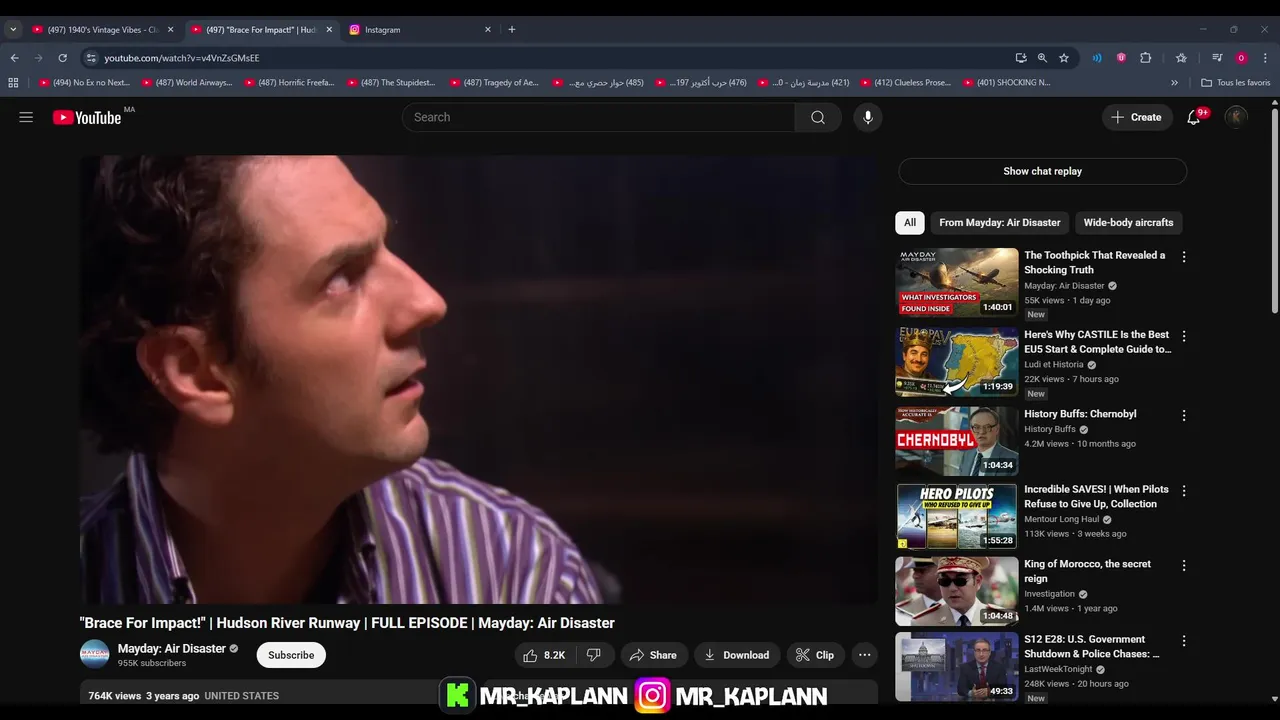The width and height of the screenshot is (1280, 720).
Task: Open the YouTube guide hamburger menu
Action: click(x=26, y=117)
